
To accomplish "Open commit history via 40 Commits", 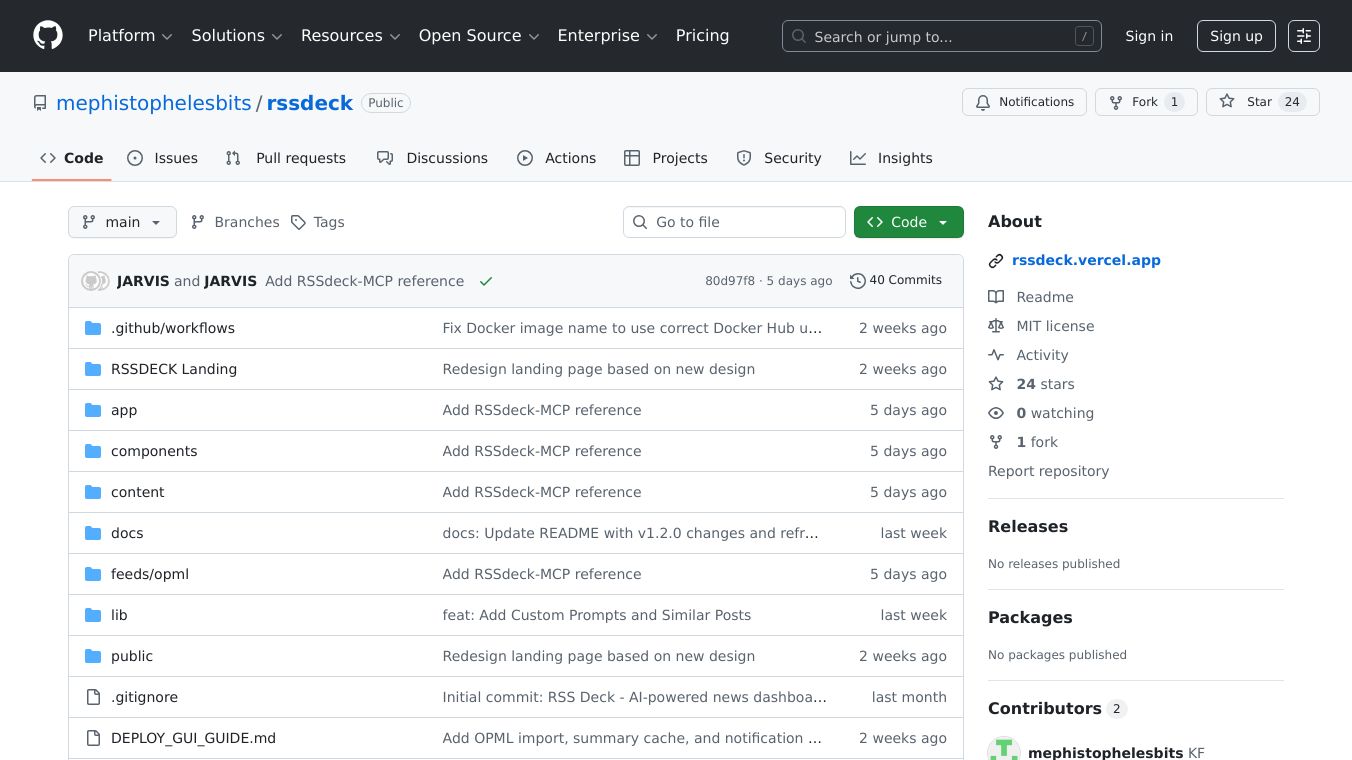I will click(x=896, y=281).
